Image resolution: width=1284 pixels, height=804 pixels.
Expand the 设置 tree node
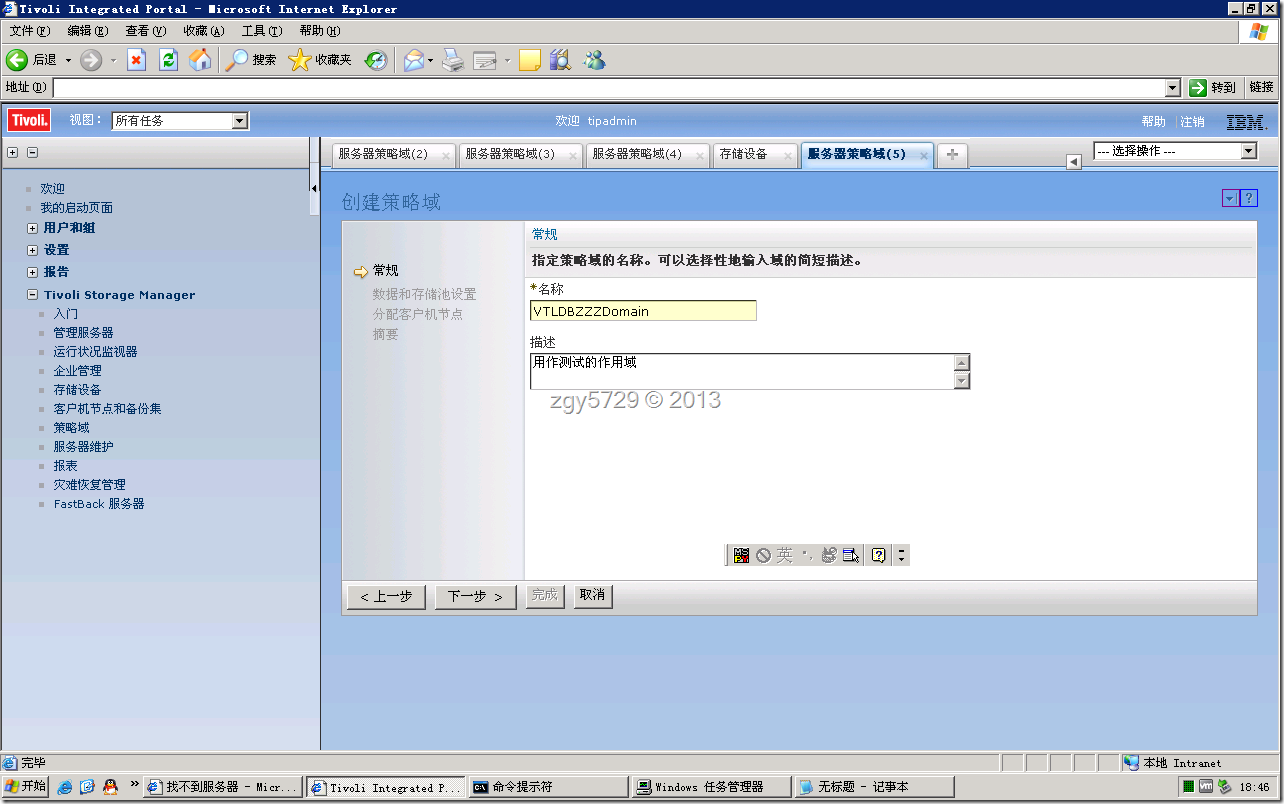pyautogui.click(x=33, y=250)
